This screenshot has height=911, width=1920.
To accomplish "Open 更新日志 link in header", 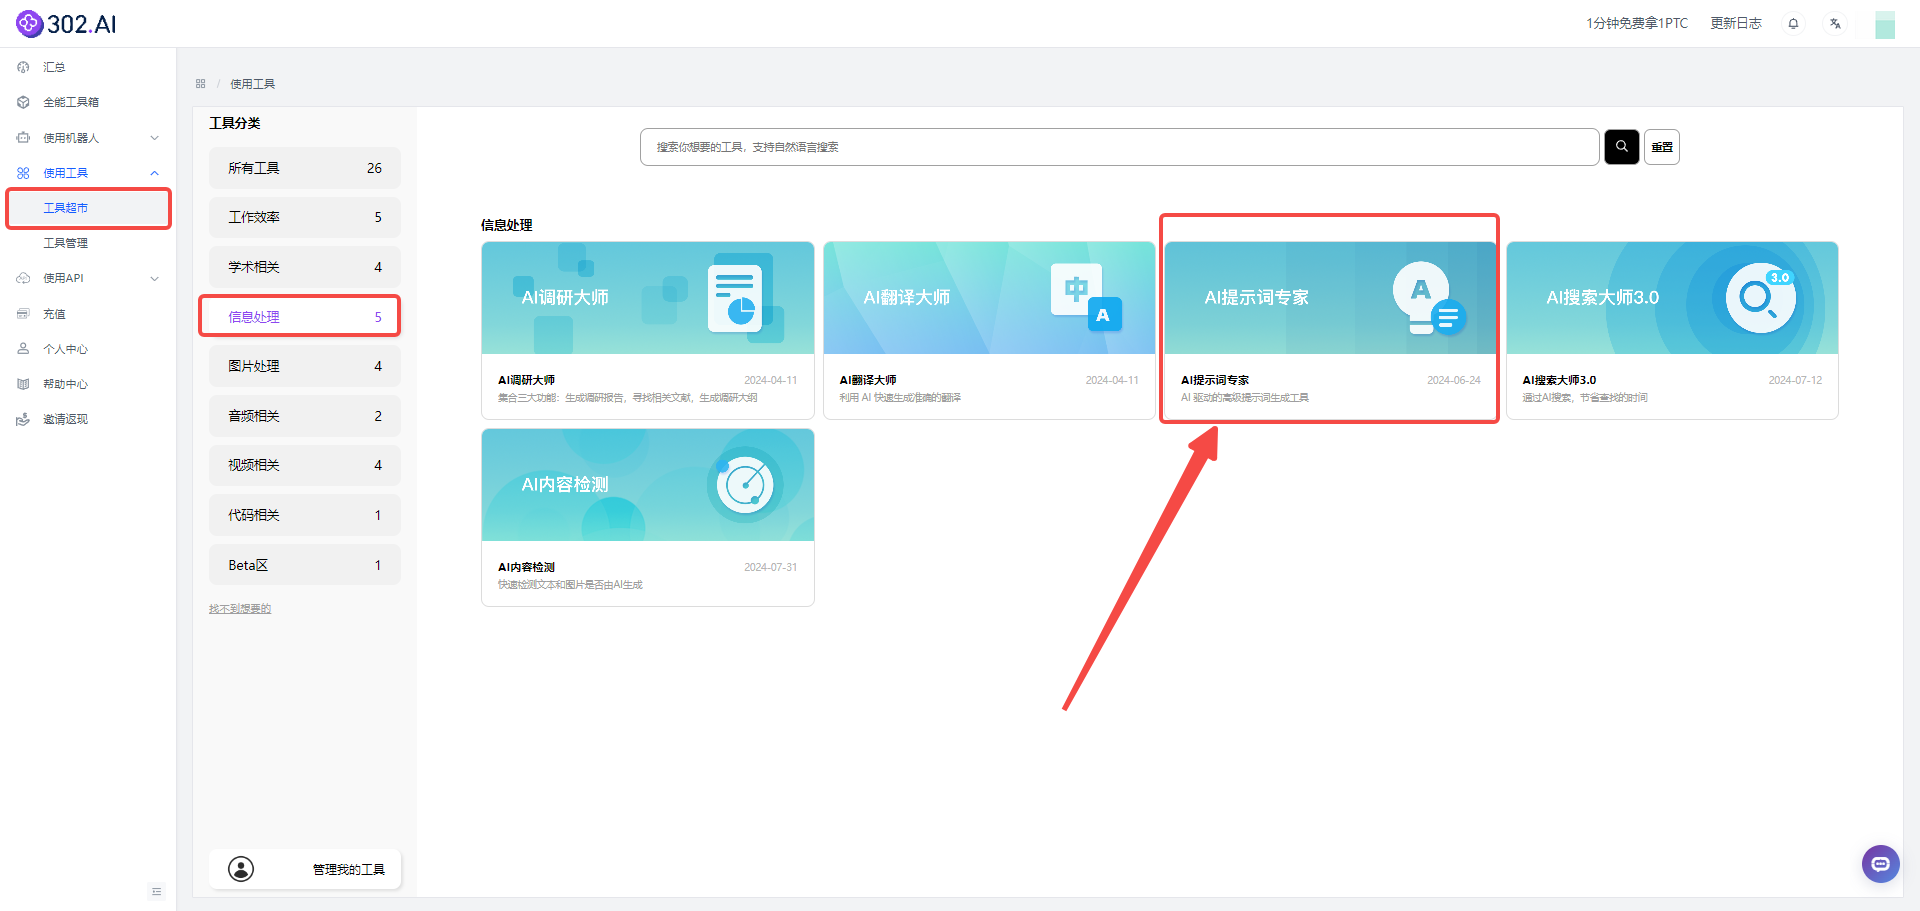I will [x=1736, y=23].
